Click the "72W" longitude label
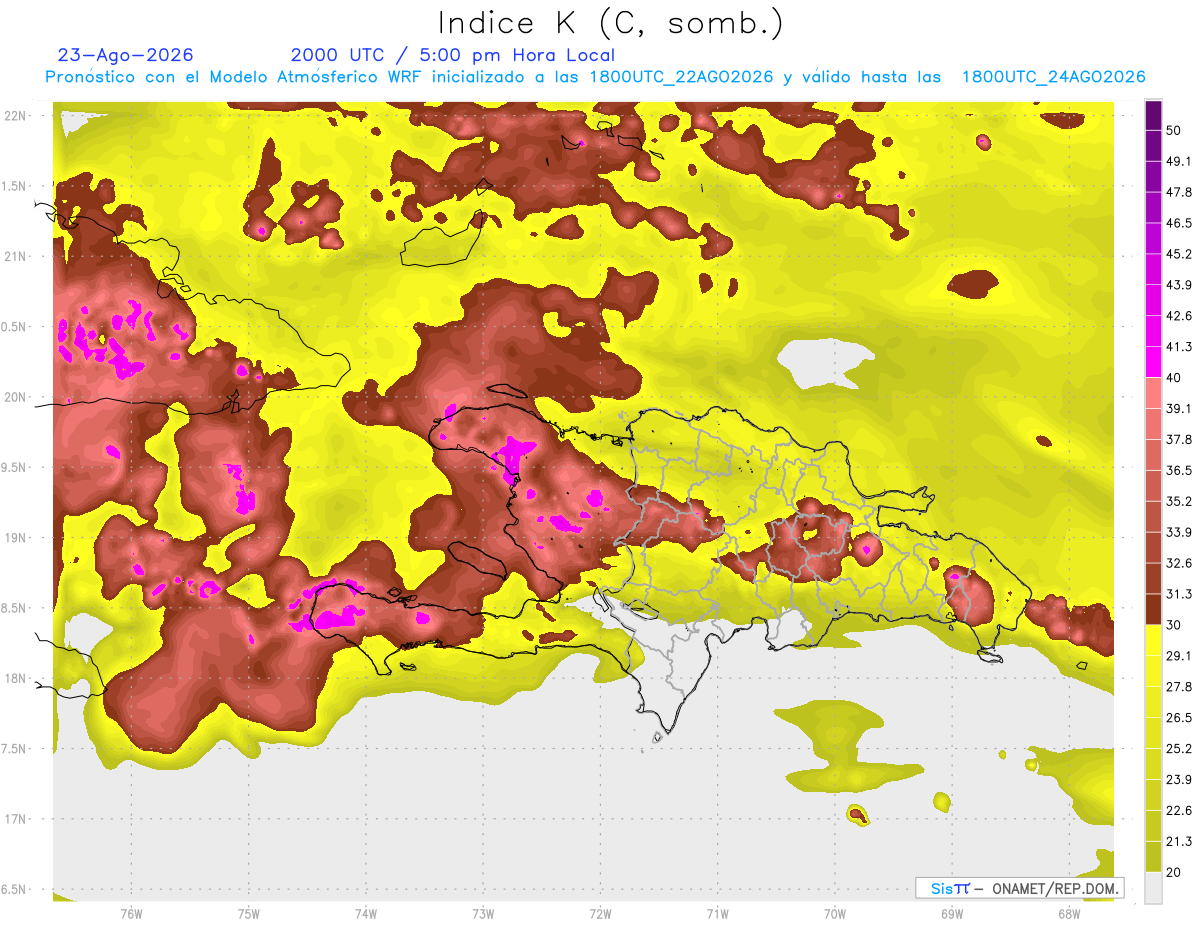 (x=600, y=914)
